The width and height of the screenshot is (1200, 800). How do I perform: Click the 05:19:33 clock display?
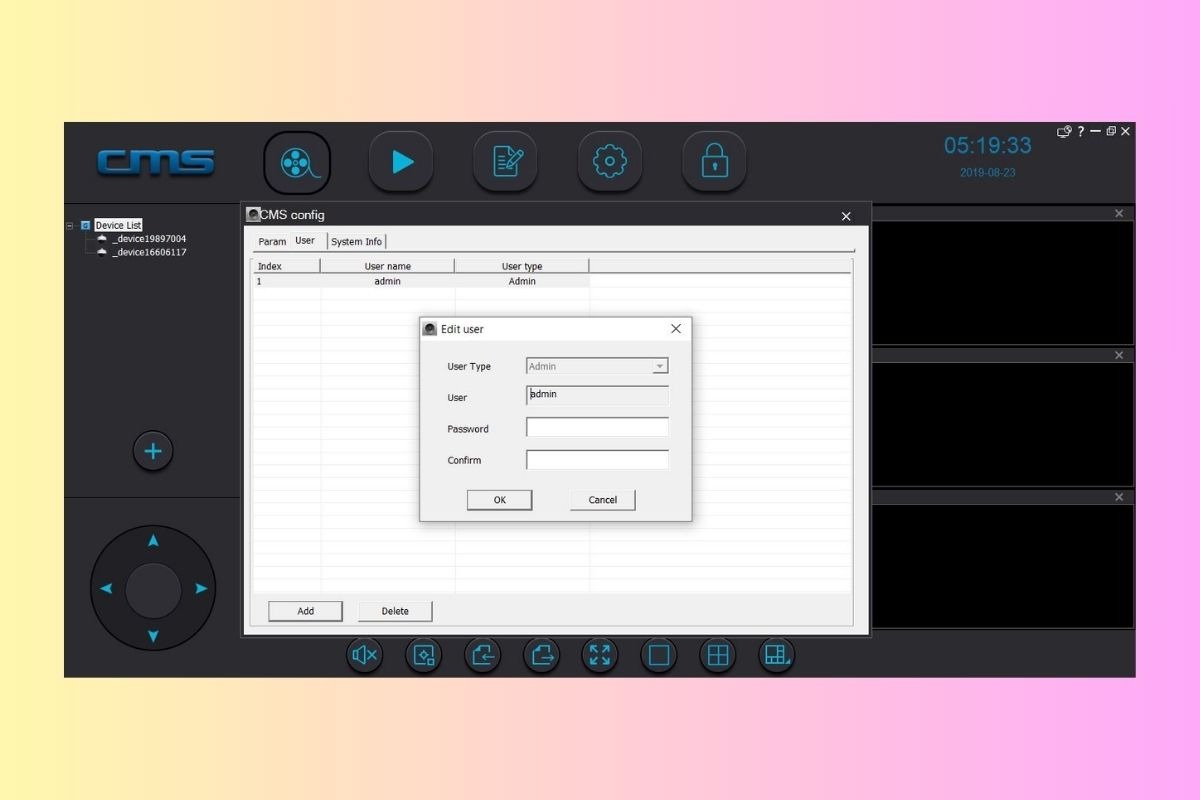point(988,146)
